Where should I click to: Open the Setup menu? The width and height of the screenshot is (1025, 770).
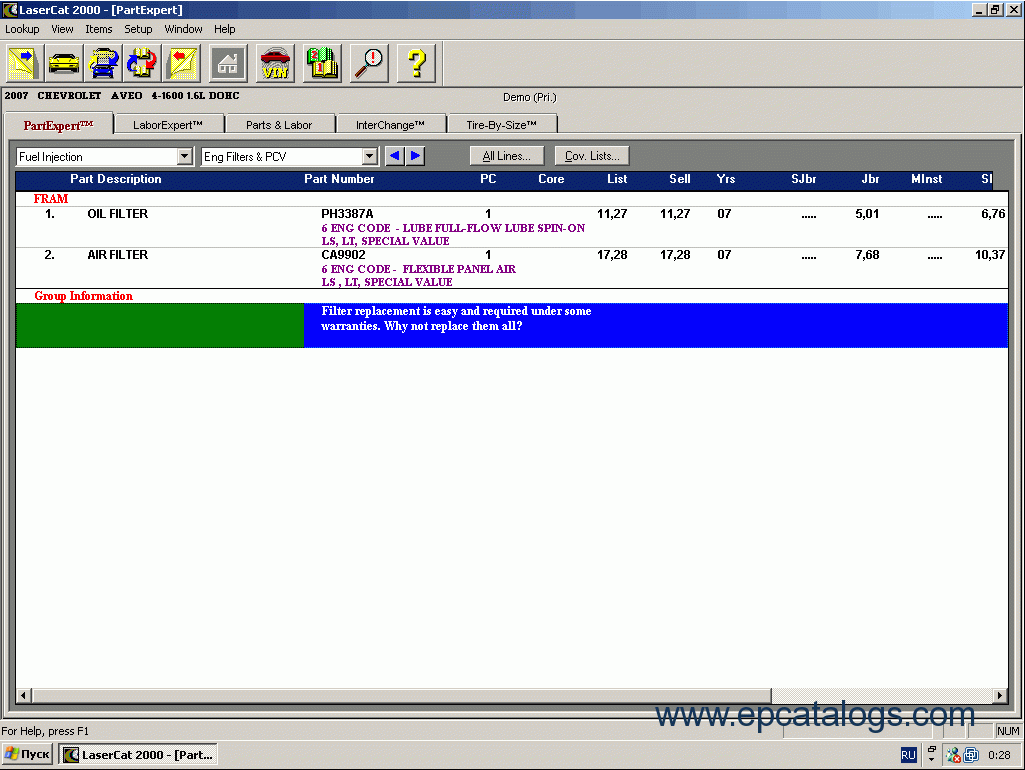[138, 29]
